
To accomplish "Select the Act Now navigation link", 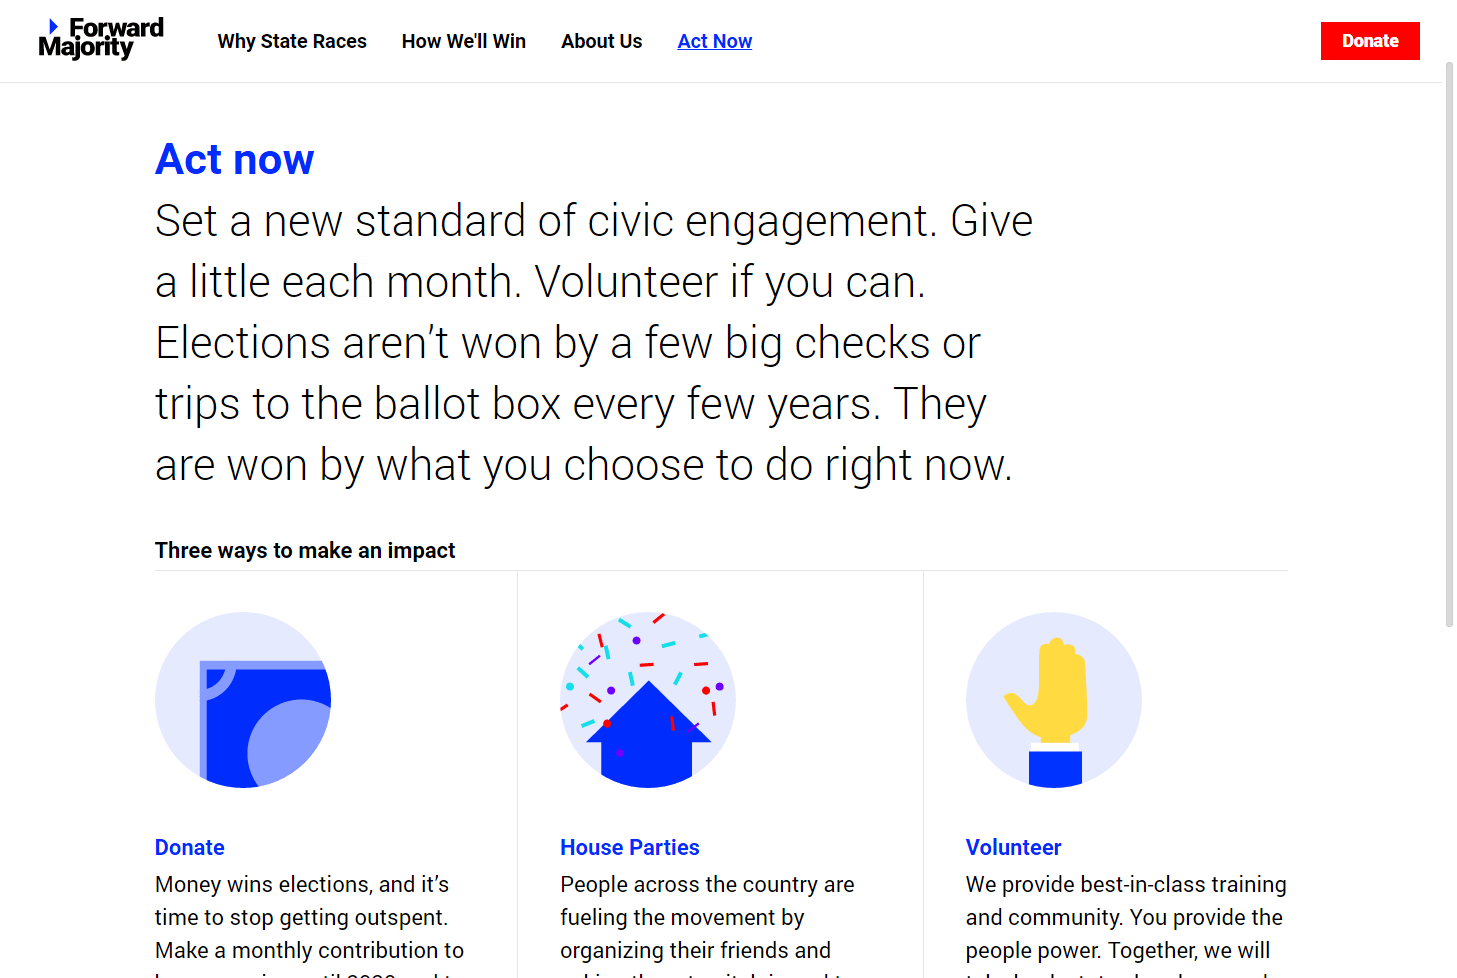I will point(715,41).
